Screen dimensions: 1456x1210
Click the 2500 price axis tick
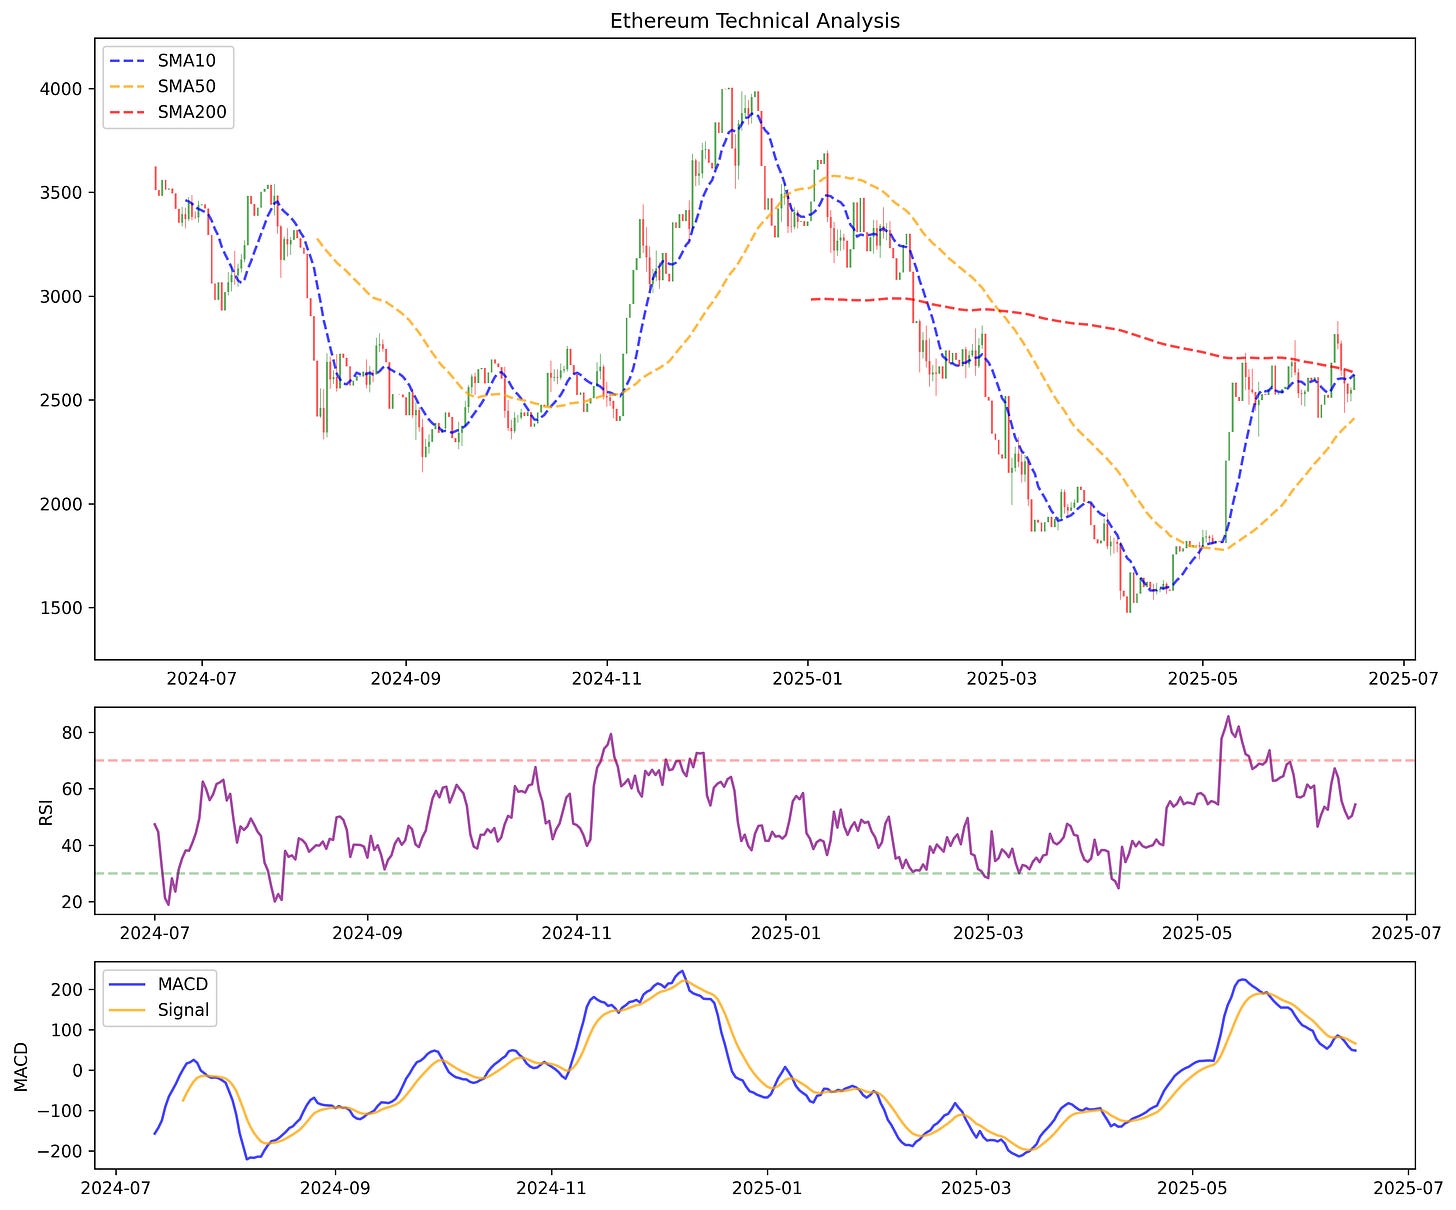(x=62, y=401)
